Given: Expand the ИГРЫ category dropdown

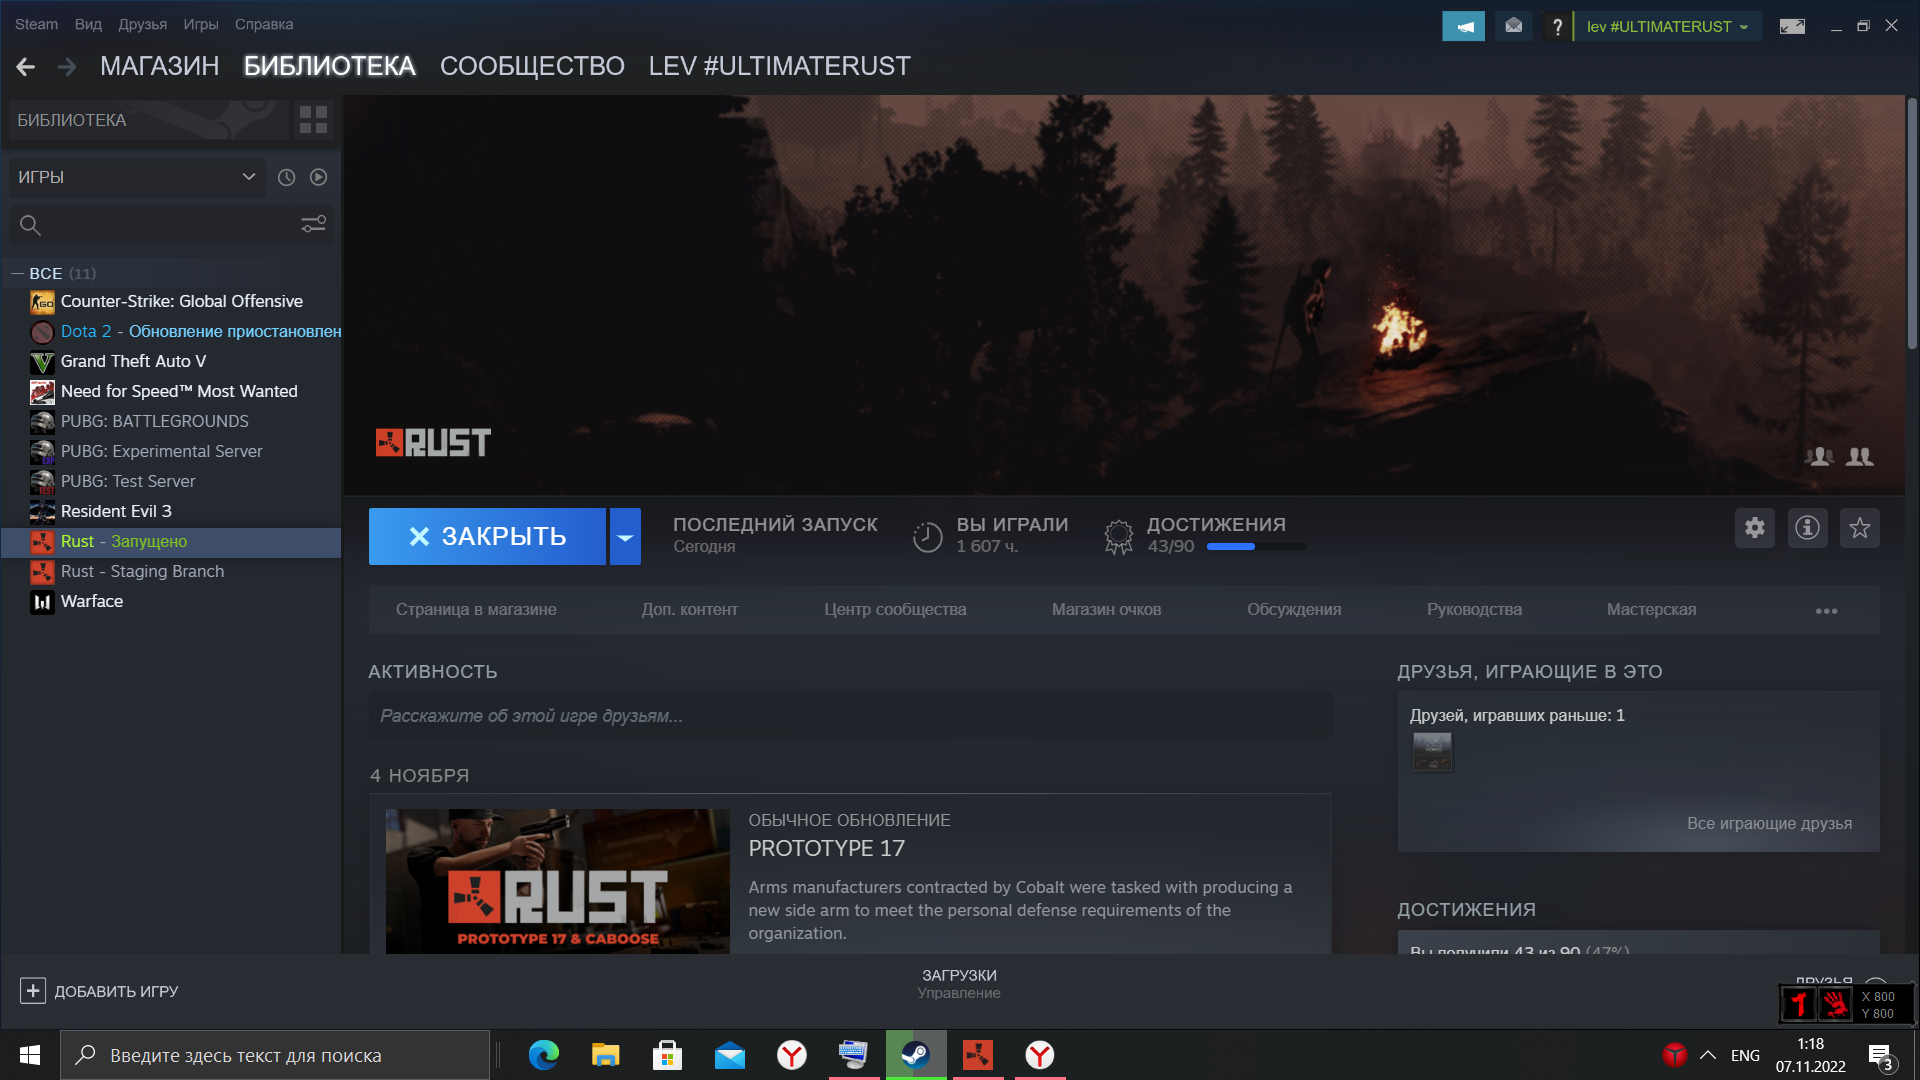Looking at the screenshot, I should (x=137, y=177).
